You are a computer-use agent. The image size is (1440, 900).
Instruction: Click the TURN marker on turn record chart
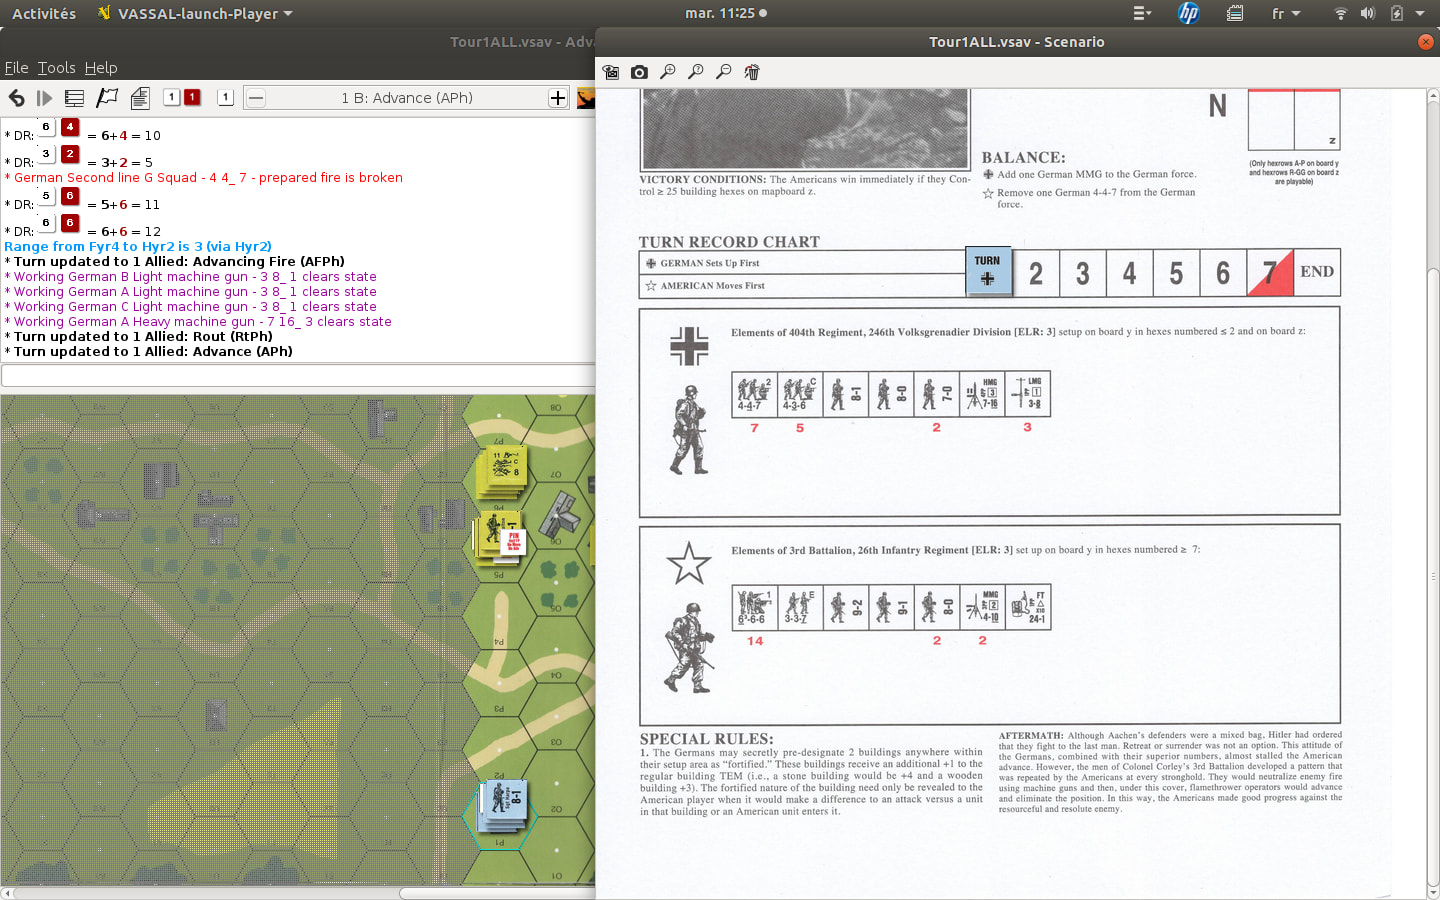[988, 271]
